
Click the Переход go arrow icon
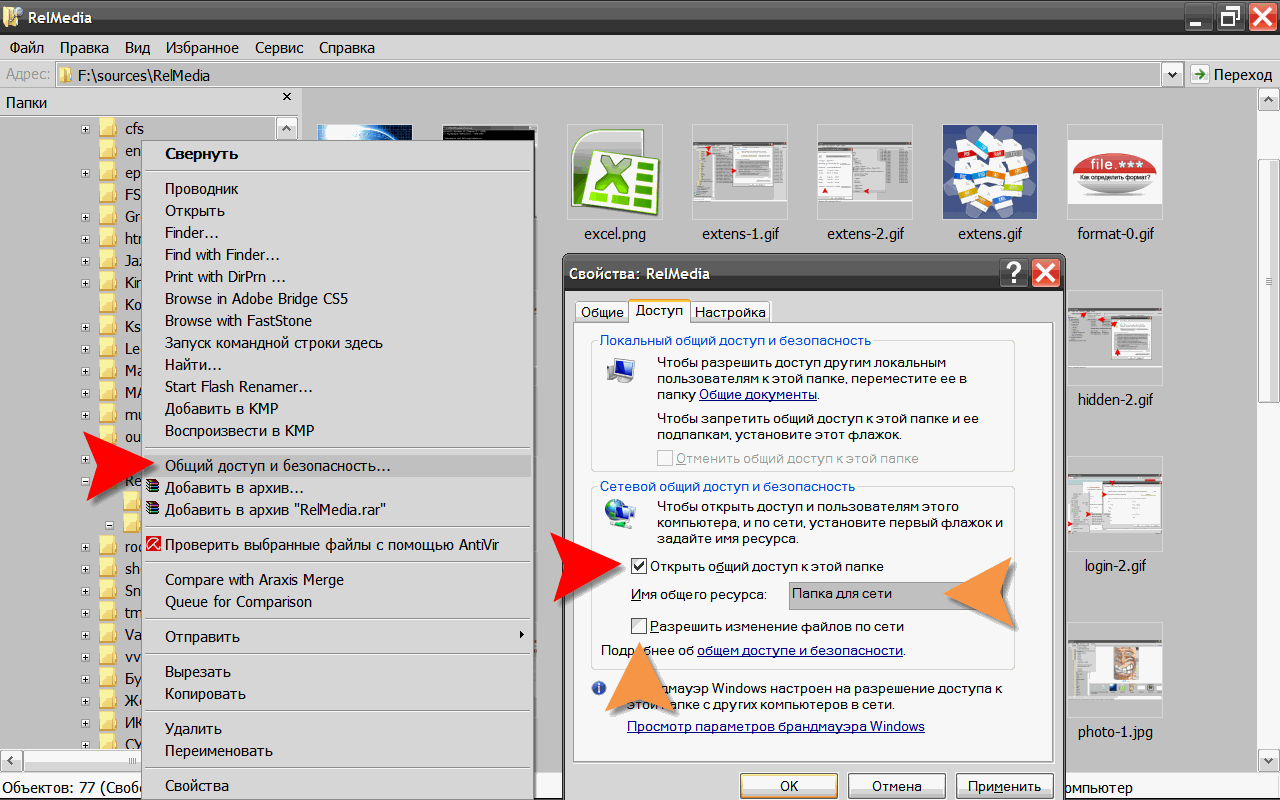point(1201,75)
